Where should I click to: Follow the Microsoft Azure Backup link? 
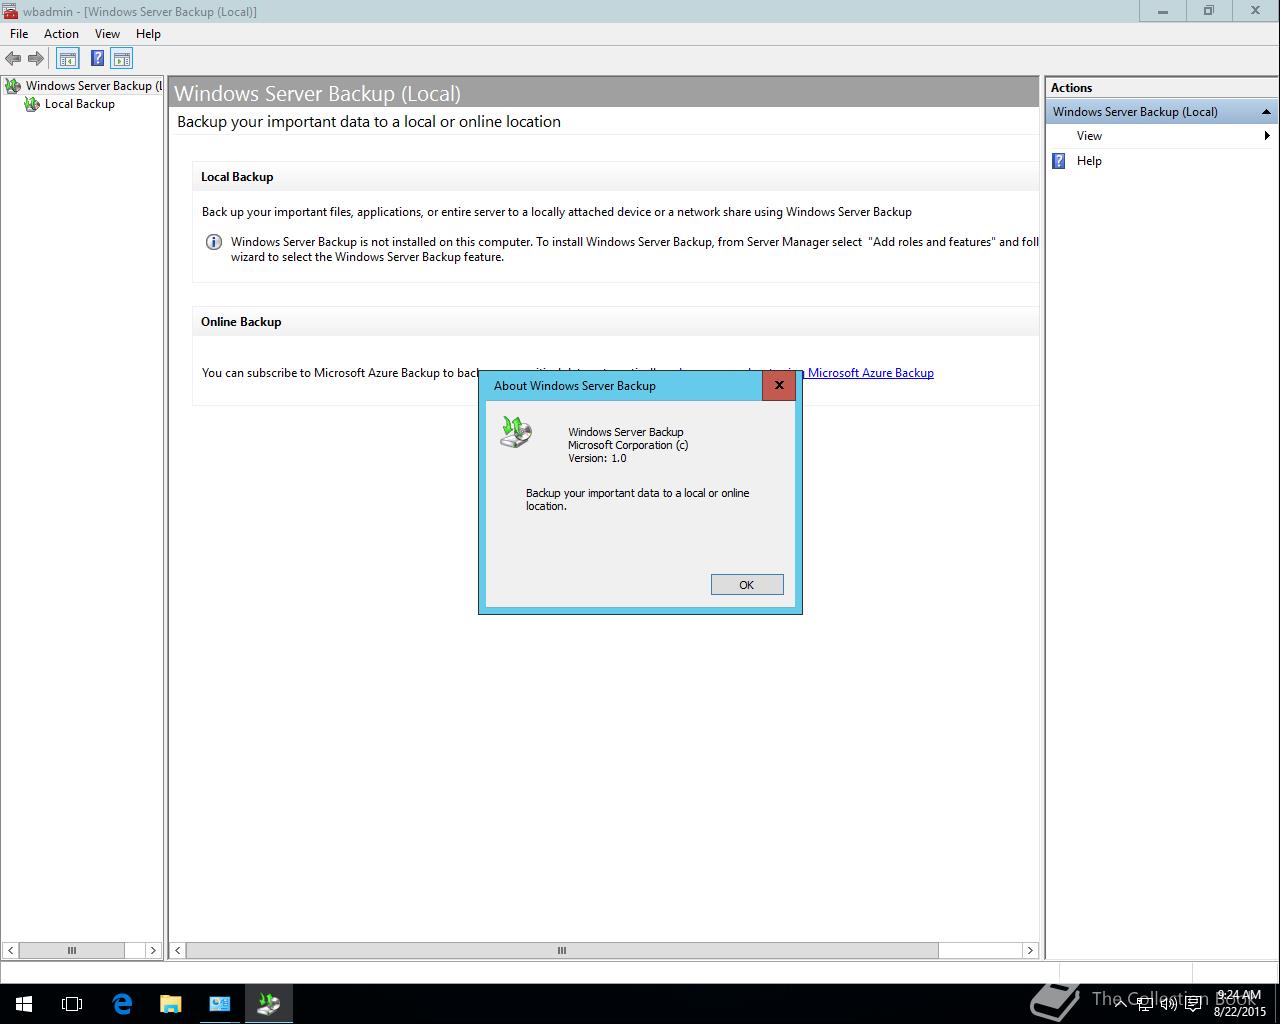point(870,373)
